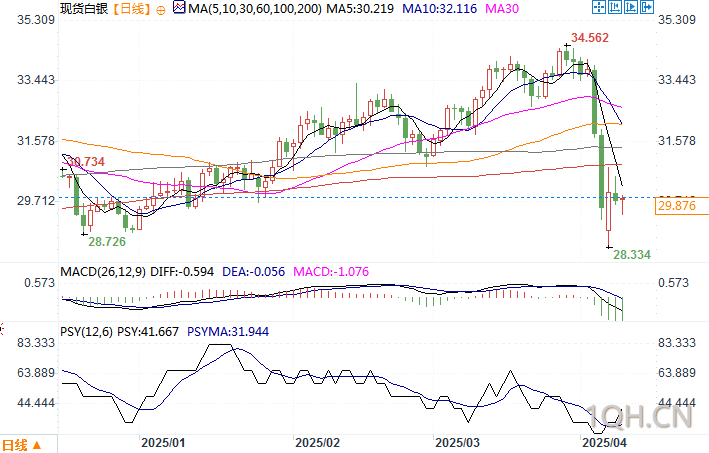
Task: Click the 2025/03 date axis marker
Action: pyautogui.click(x=457, y=443)
